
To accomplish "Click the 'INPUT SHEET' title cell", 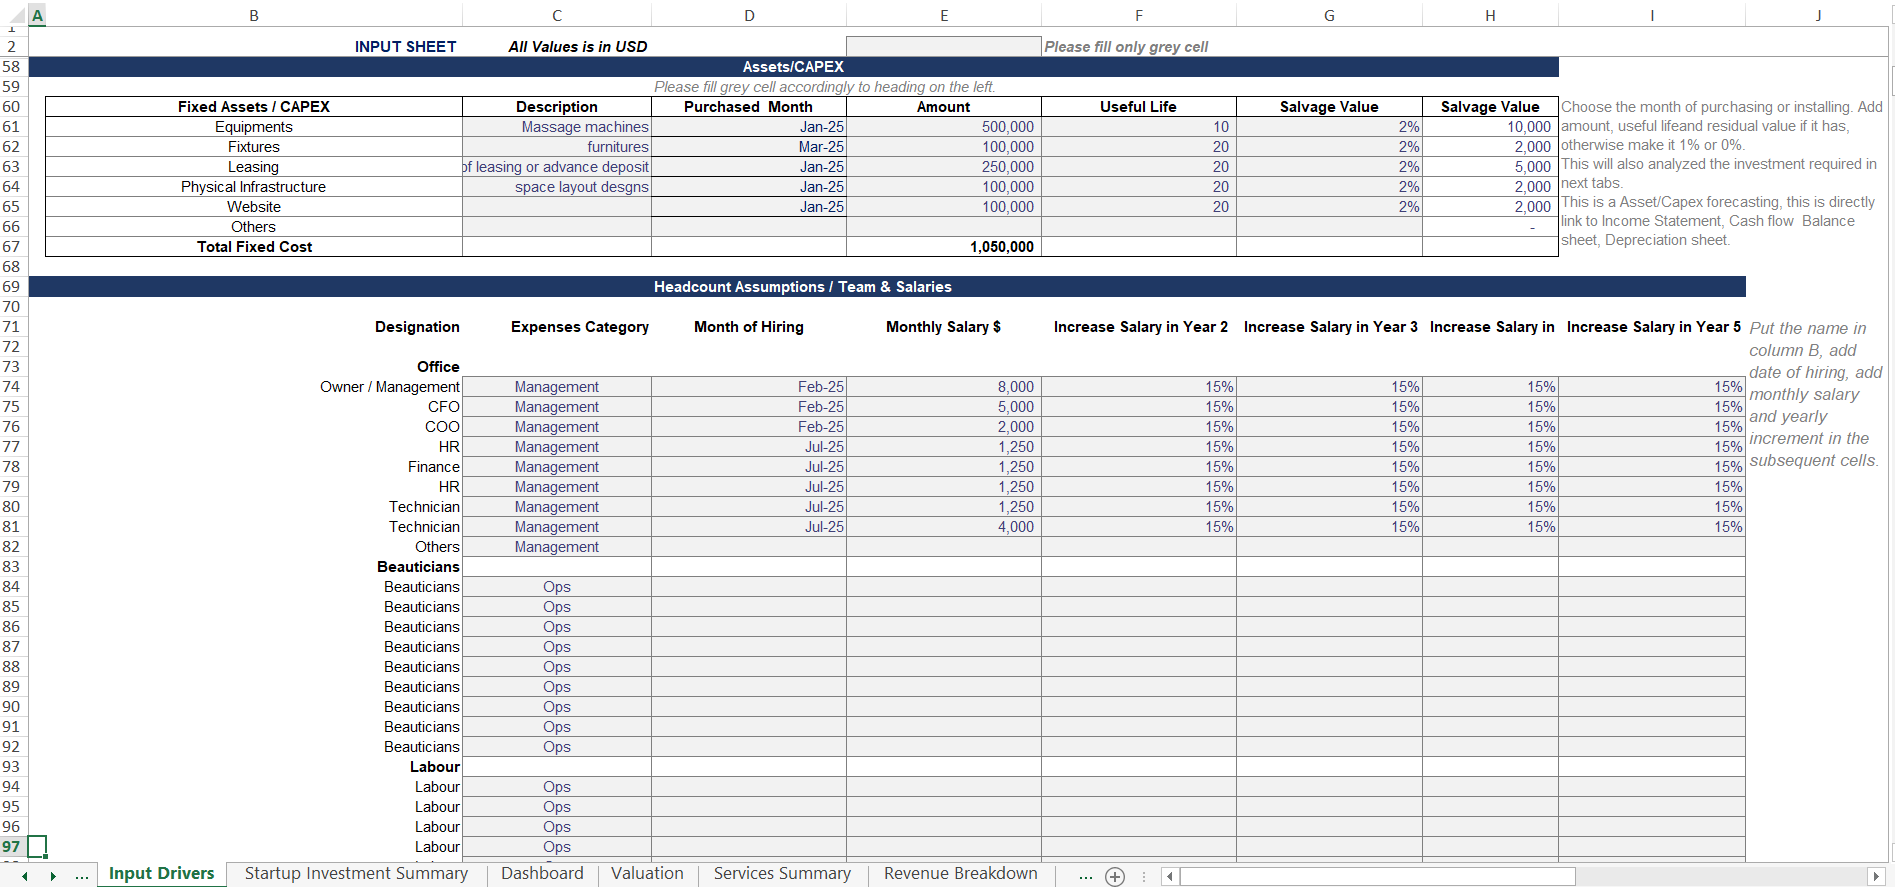I will click(x=405, y=47).
